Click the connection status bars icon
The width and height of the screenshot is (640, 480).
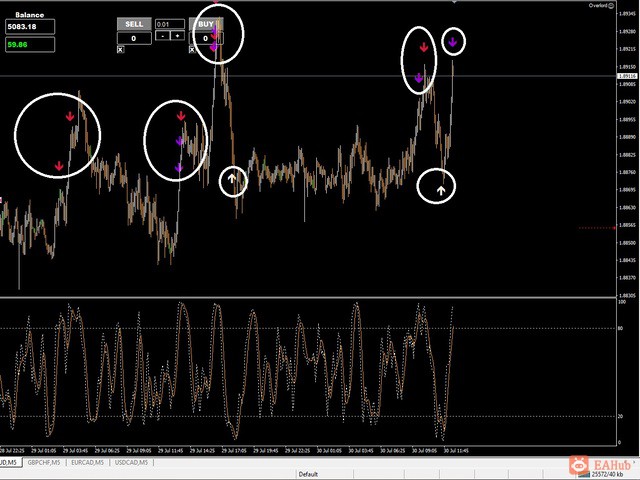pyautogui.click(x=584, y=474)
